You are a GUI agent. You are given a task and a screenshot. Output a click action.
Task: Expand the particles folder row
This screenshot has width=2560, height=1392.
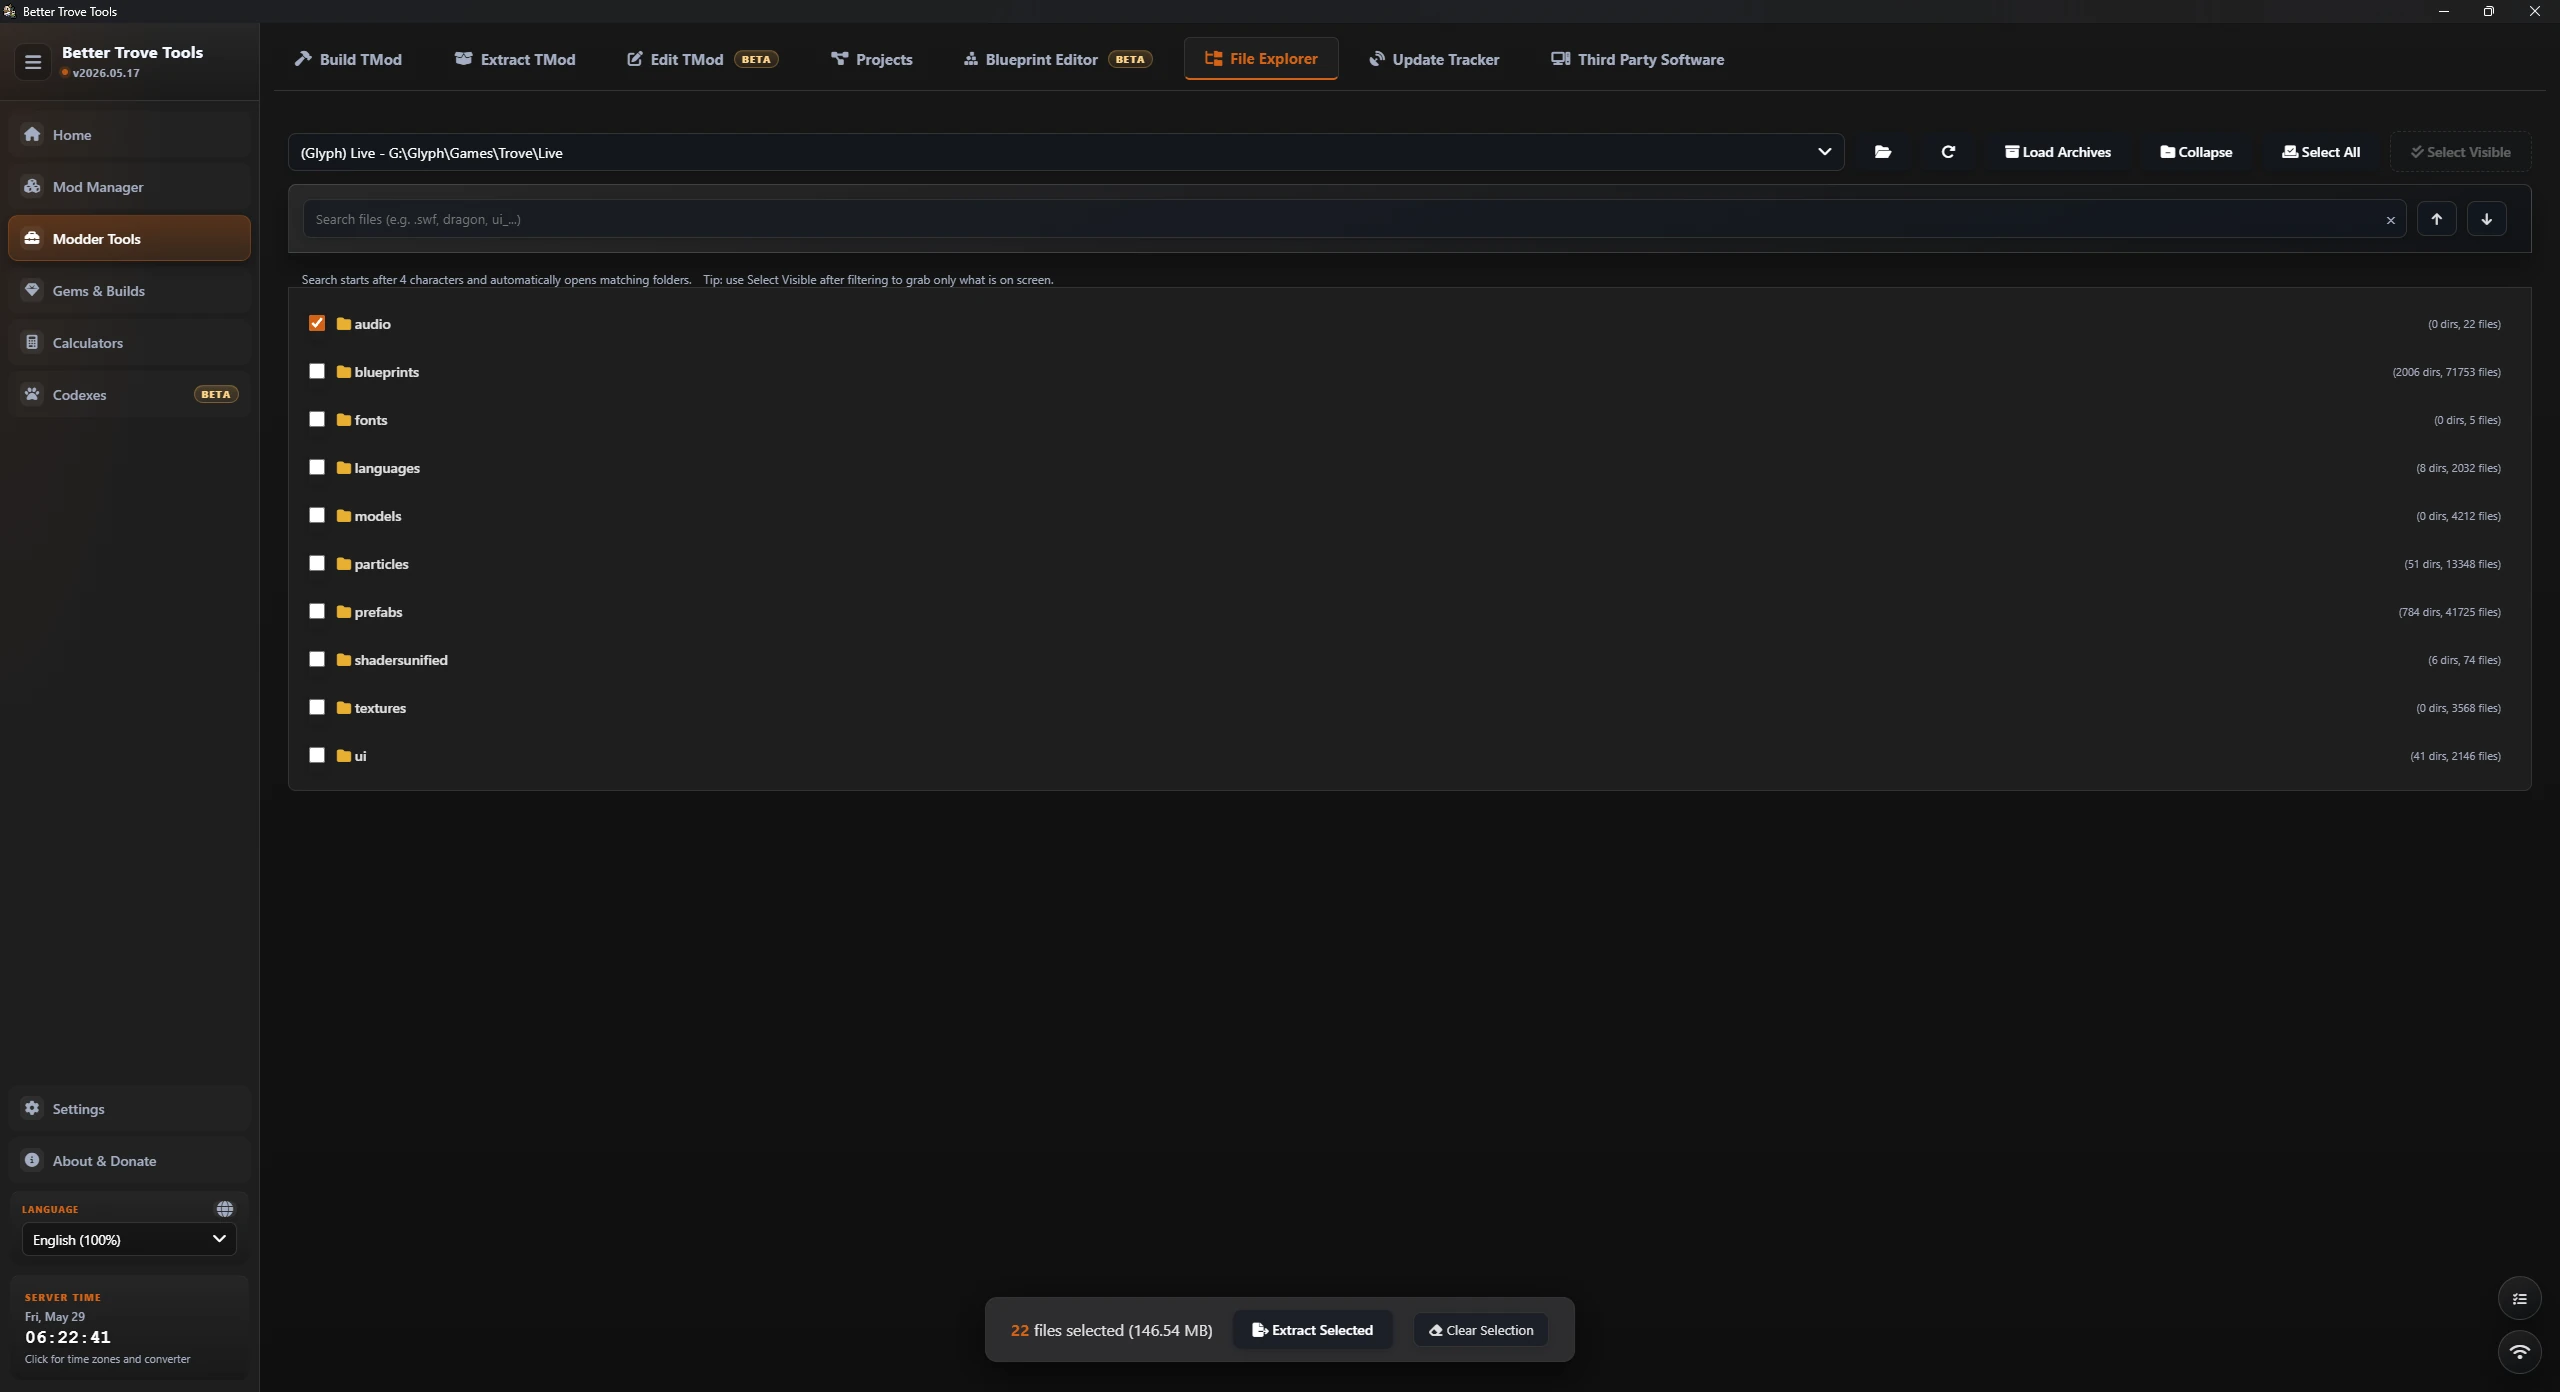point(1410,564)
